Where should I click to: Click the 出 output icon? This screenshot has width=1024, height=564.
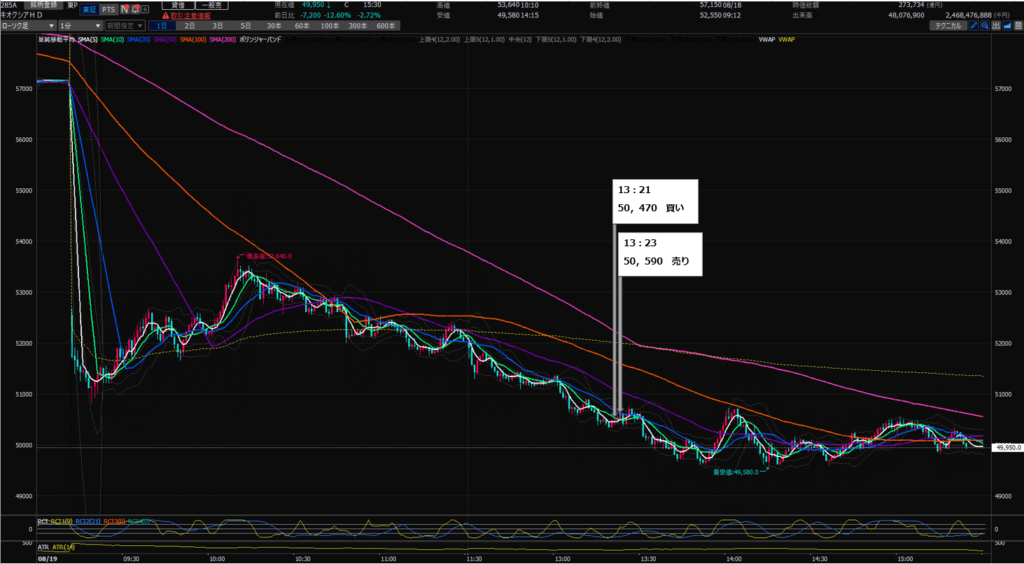996,26
